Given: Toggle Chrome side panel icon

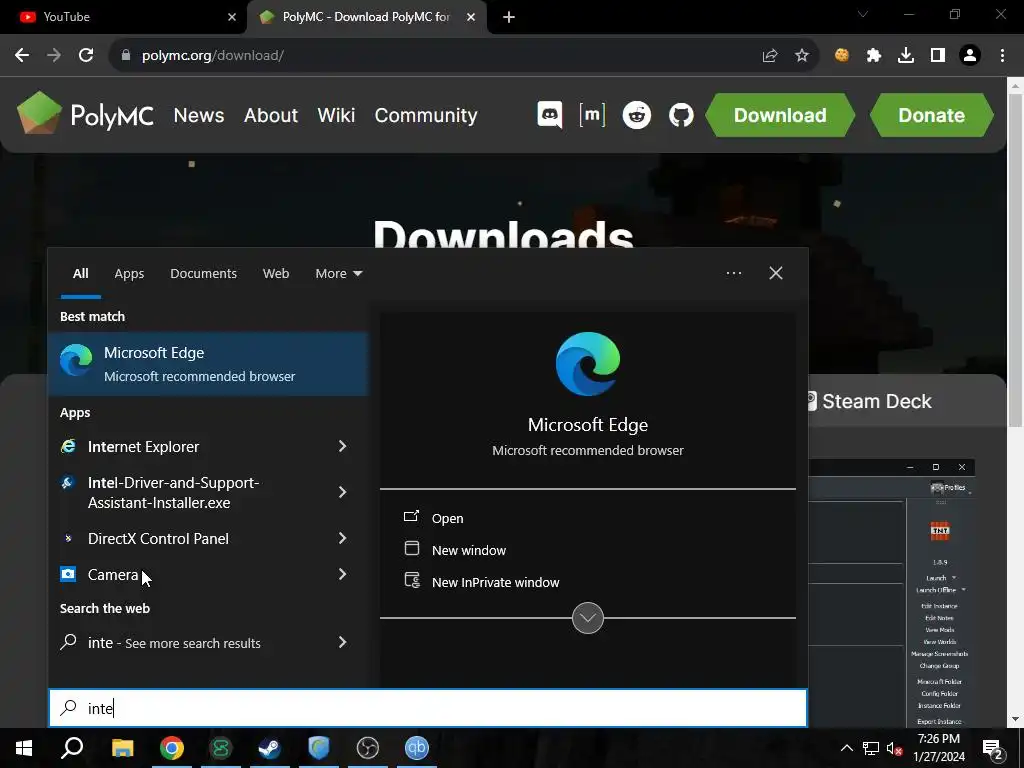Looking at the screenshot, I should (938, 56).
